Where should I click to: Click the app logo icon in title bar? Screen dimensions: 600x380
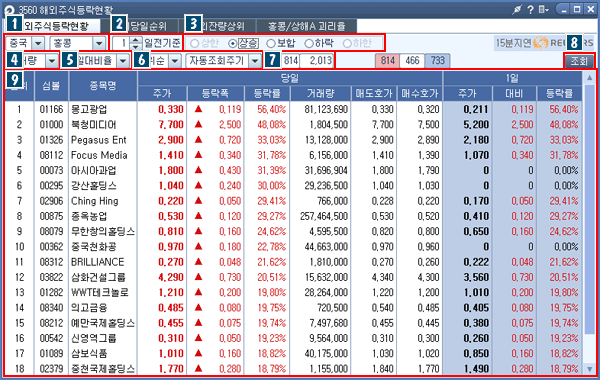pyautogui.click(x=9, y=10)
